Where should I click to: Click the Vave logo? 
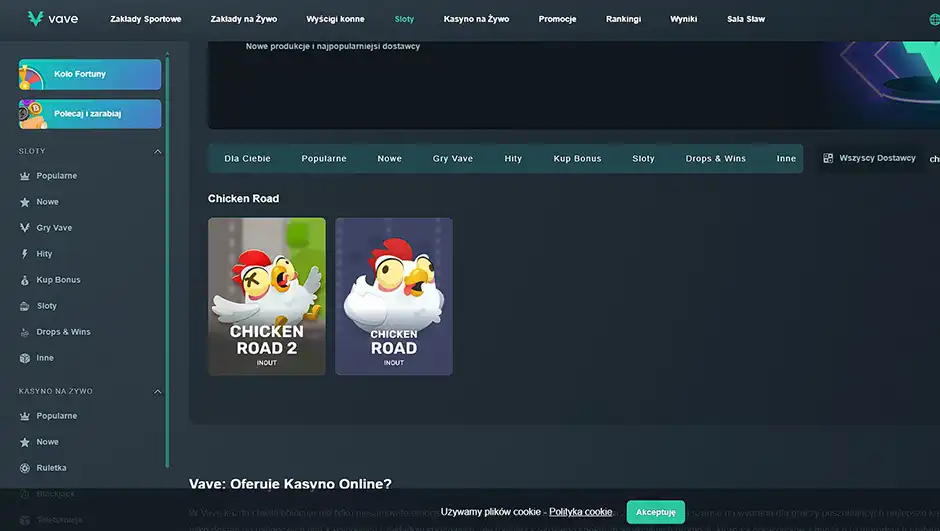tap(53, 19)
